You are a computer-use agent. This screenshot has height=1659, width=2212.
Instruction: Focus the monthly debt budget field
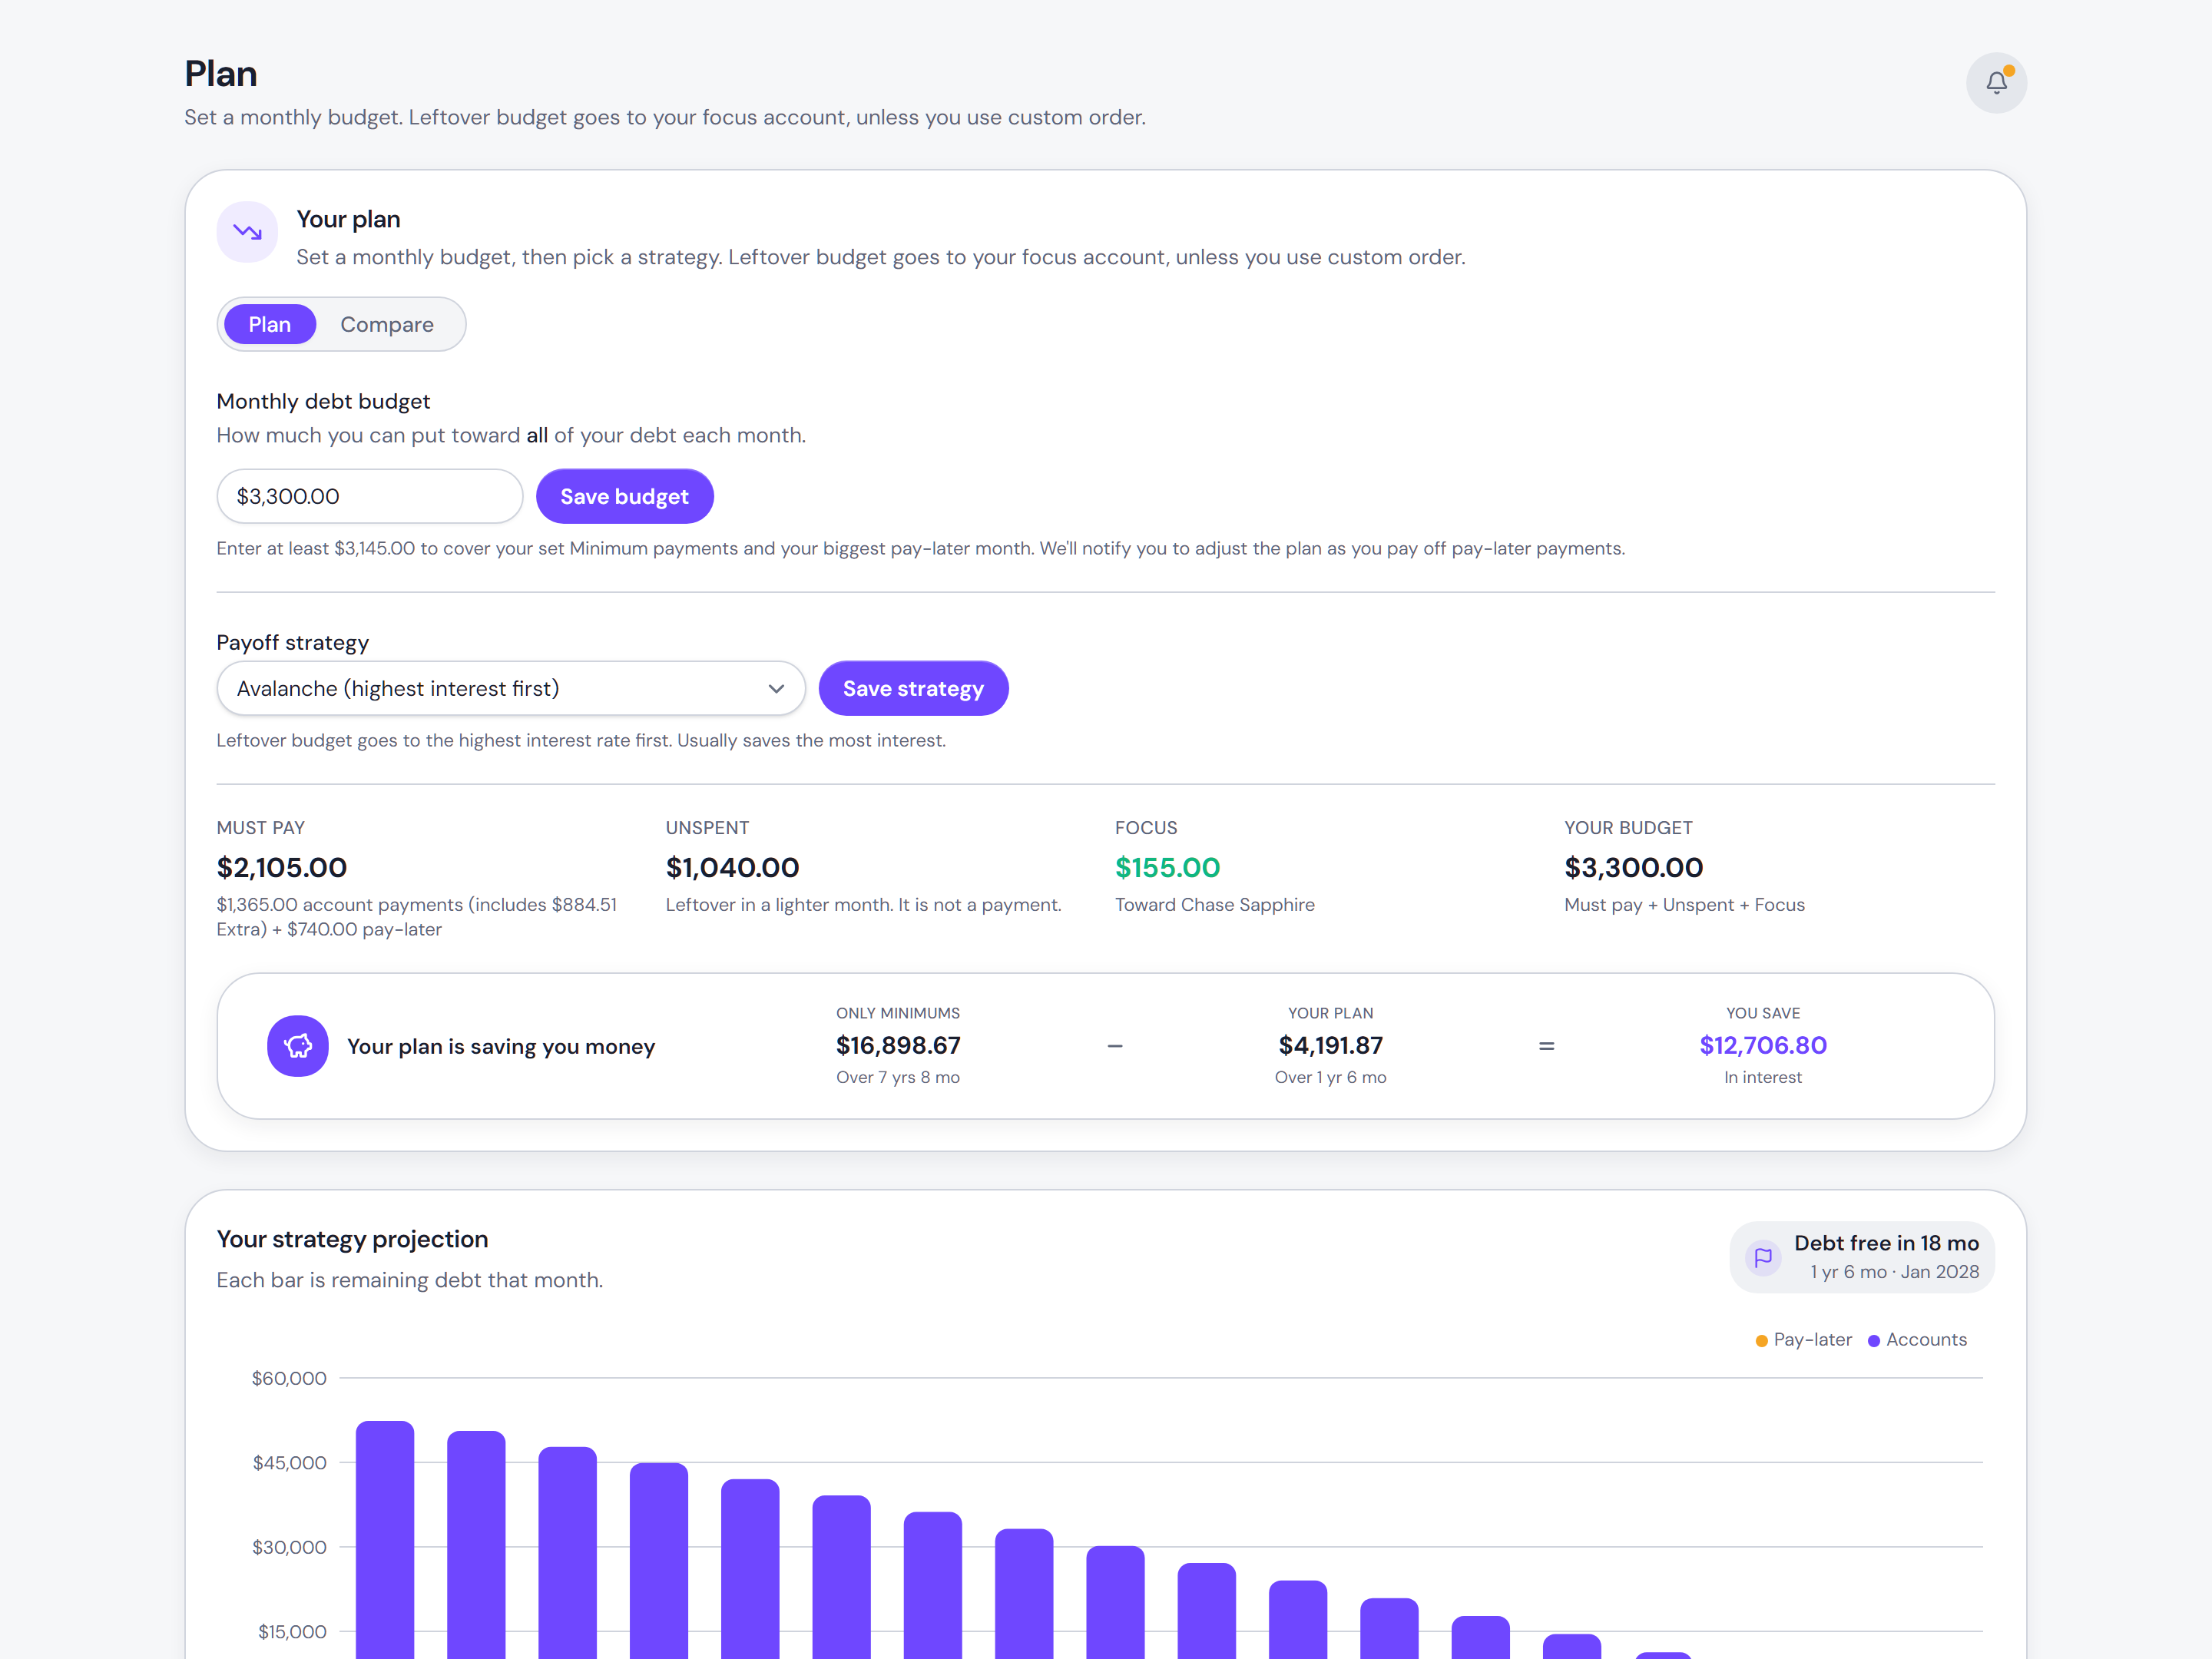click(x=370, y=496)
